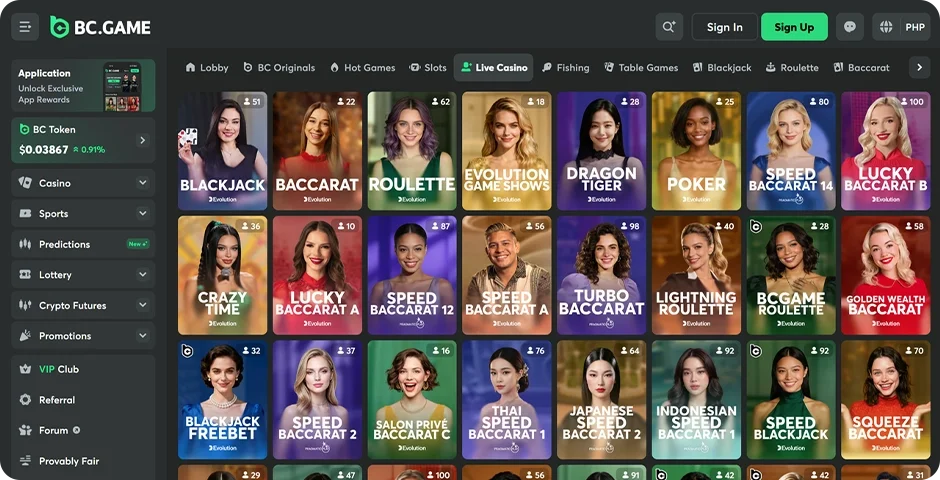Open the Dragon Tiger game card
Image resolution: width=940 pixels, height=480 pixels.
pyautogui.click(x=601, y=151)
